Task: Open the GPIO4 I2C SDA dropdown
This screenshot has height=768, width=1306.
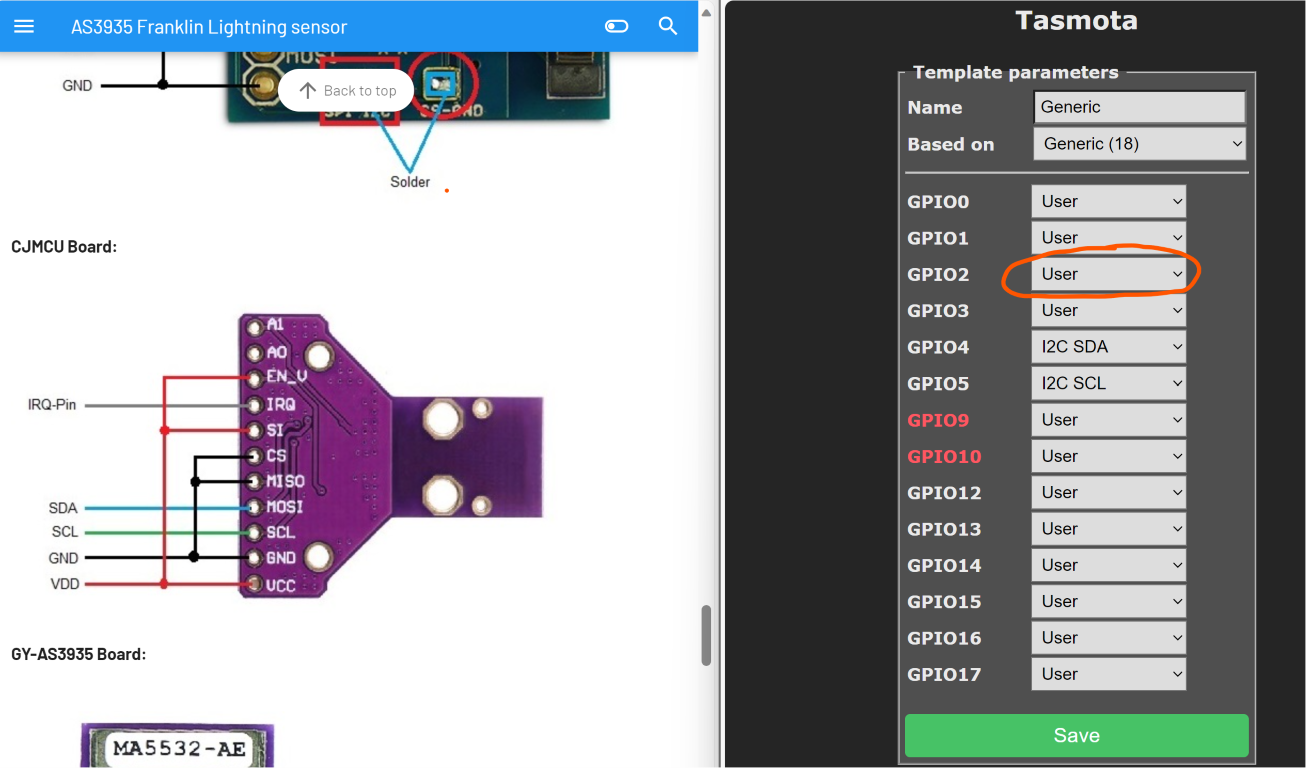Action: click(1108, 346)
